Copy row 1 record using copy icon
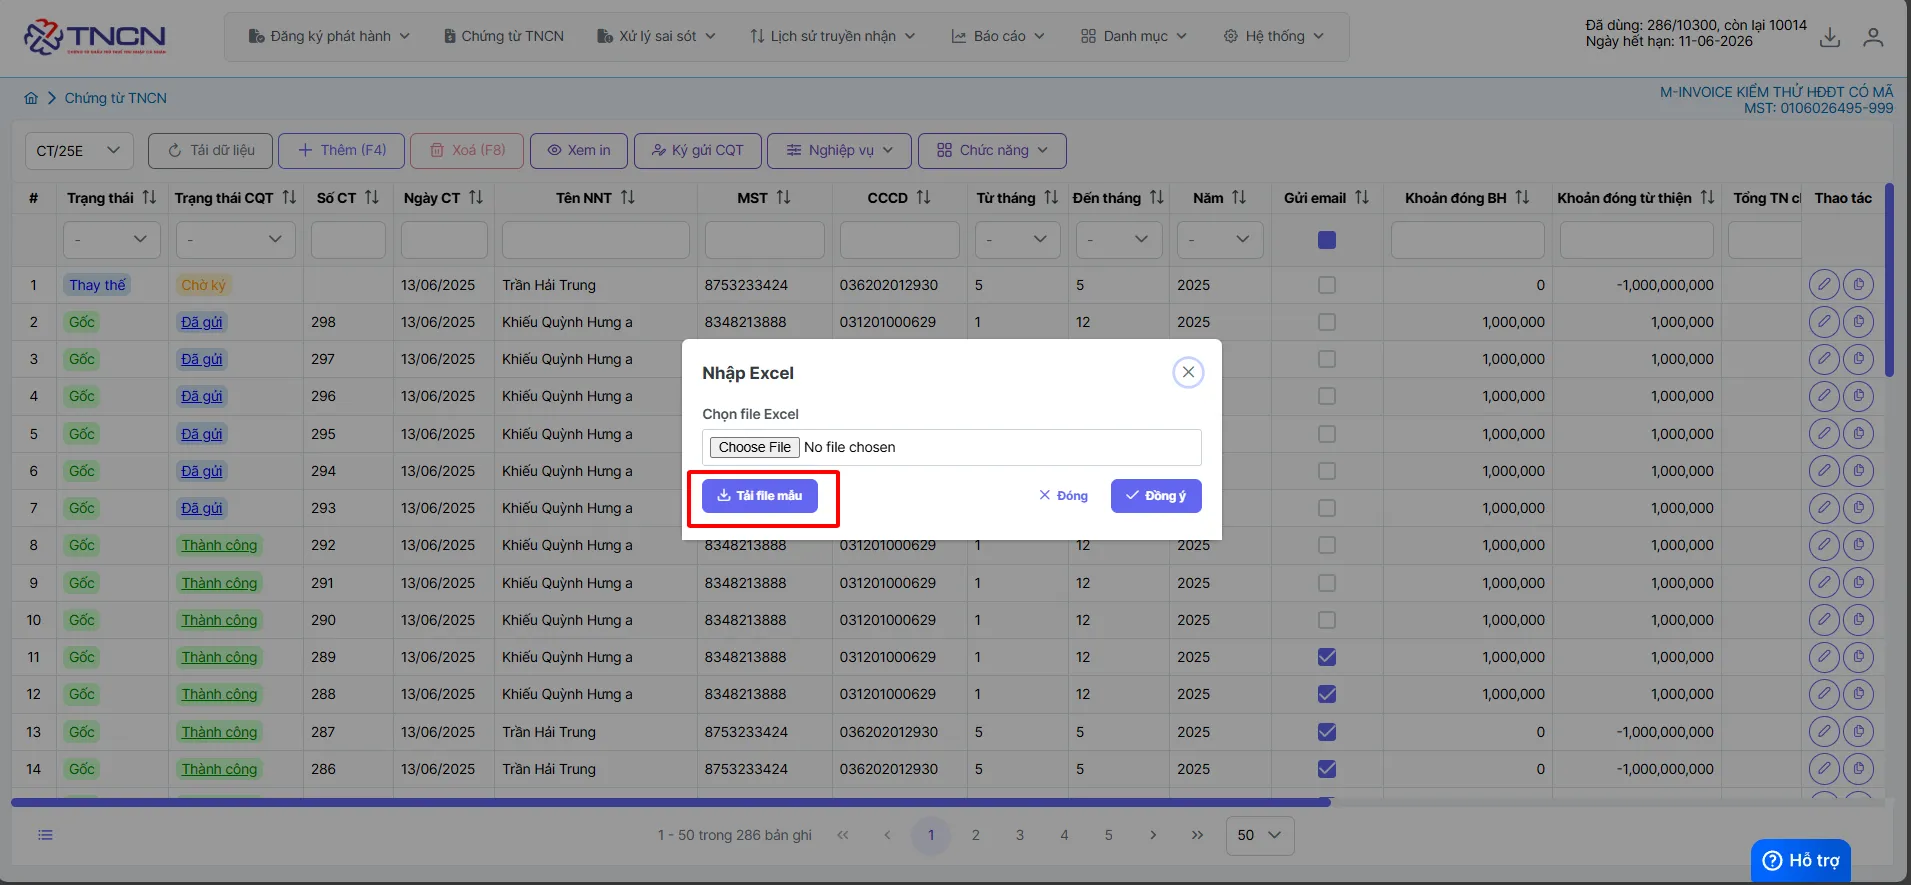Image resolution: width=1911 pixels, height=885 pixels. coord(1858,285)
